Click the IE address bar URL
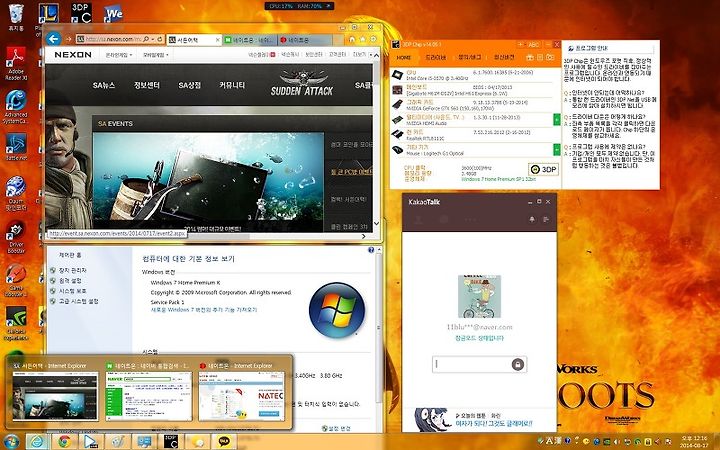720x450 pixels. pyautogui.click(x=113, y=39)
